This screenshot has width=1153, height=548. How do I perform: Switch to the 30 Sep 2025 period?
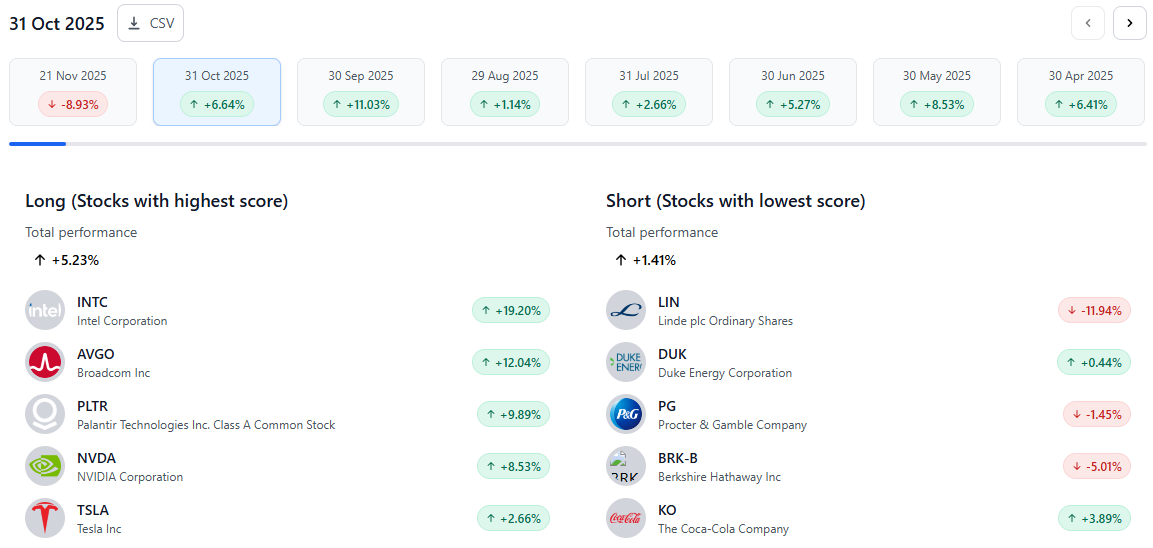tap(361, 92)
